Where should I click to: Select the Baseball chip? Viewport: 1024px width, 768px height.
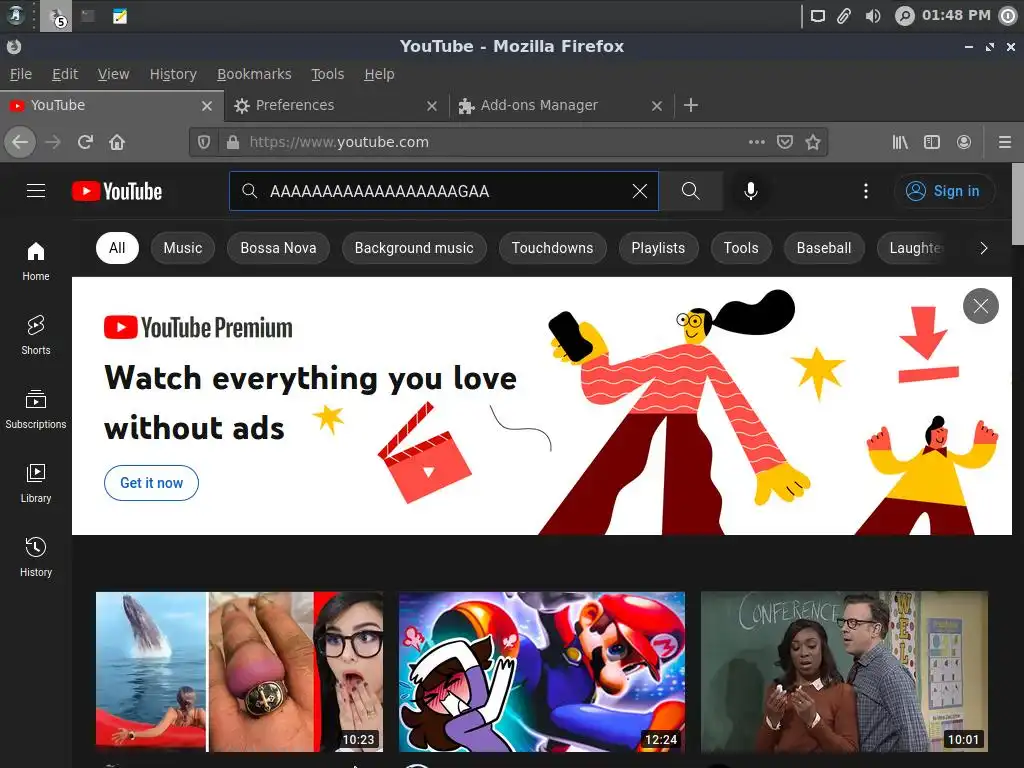coord(824,248)
